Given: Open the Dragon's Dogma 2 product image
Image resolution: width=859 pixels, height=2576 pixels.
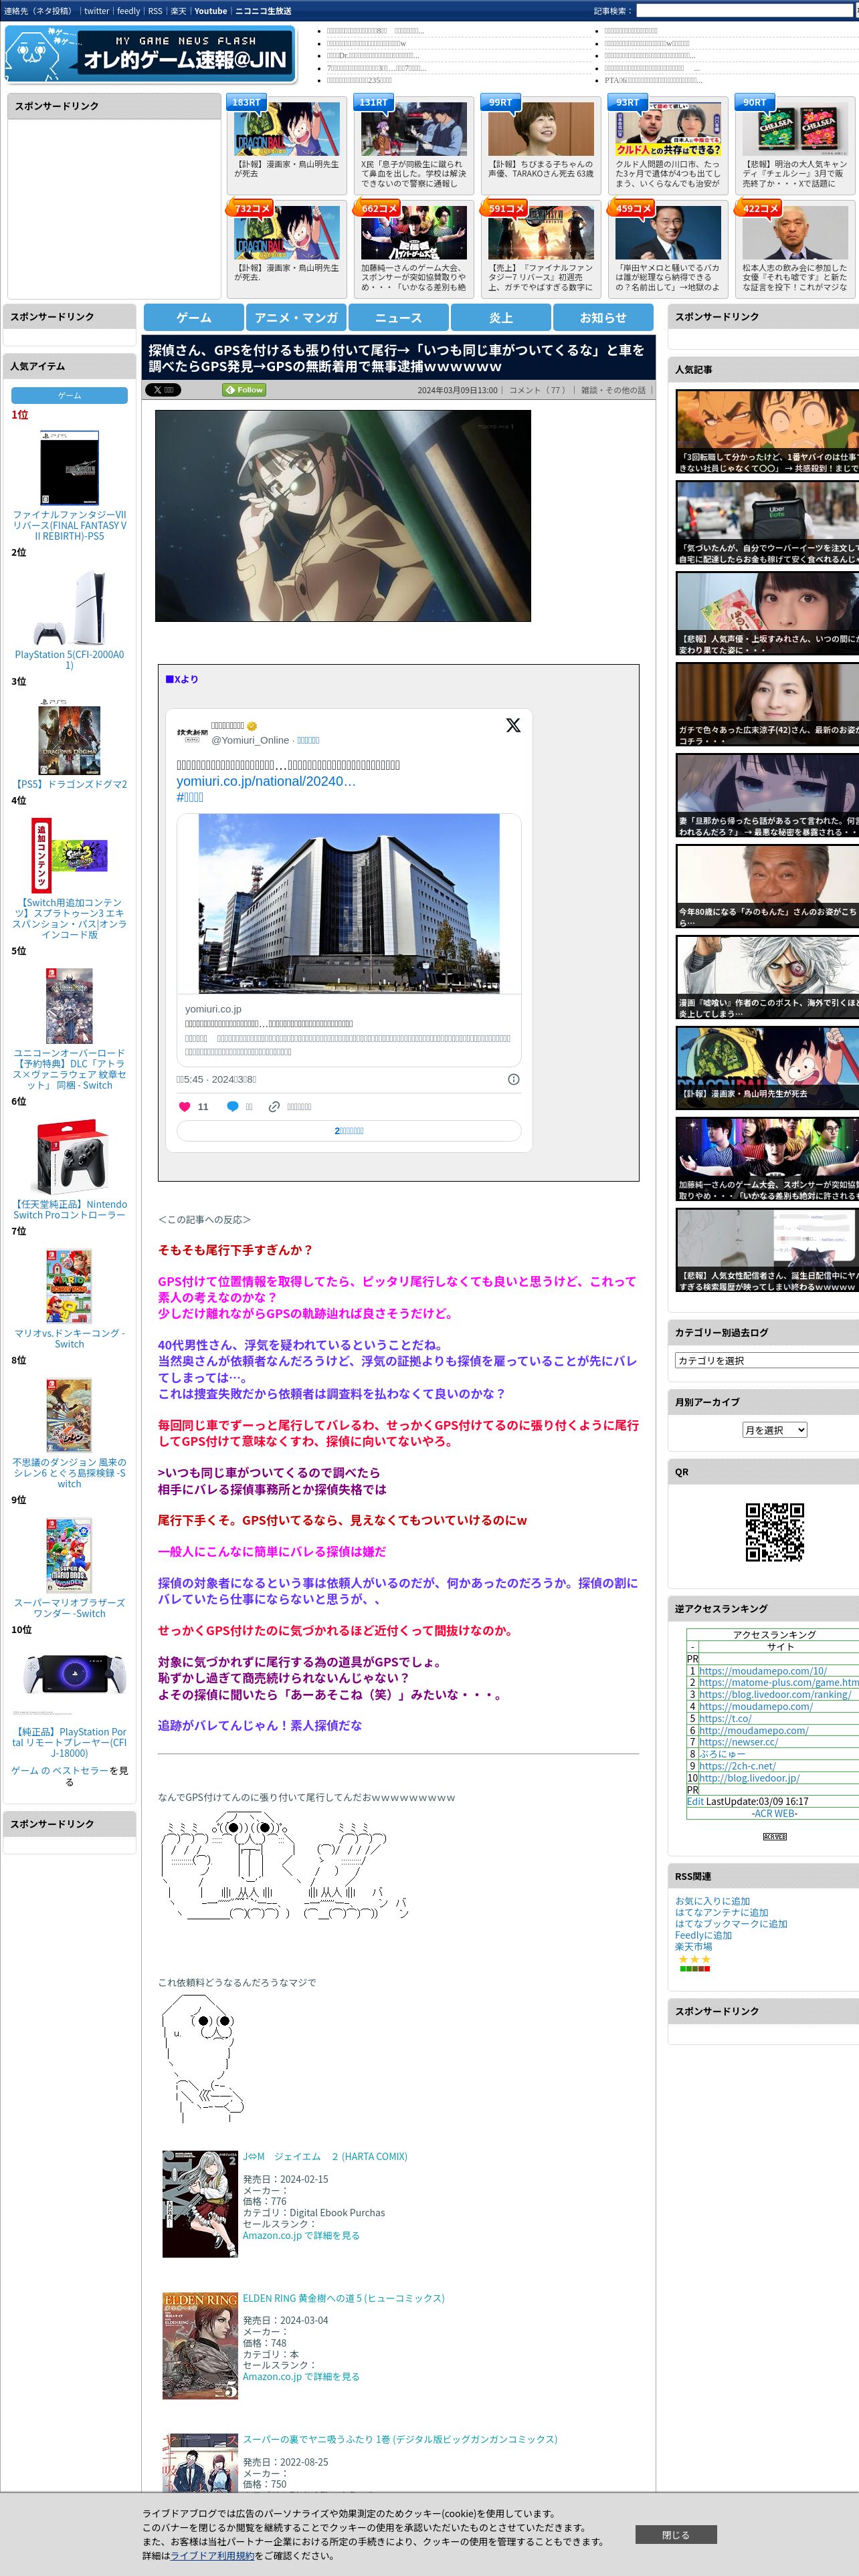Looking at the screenshot, I should (x=69, y=737).
